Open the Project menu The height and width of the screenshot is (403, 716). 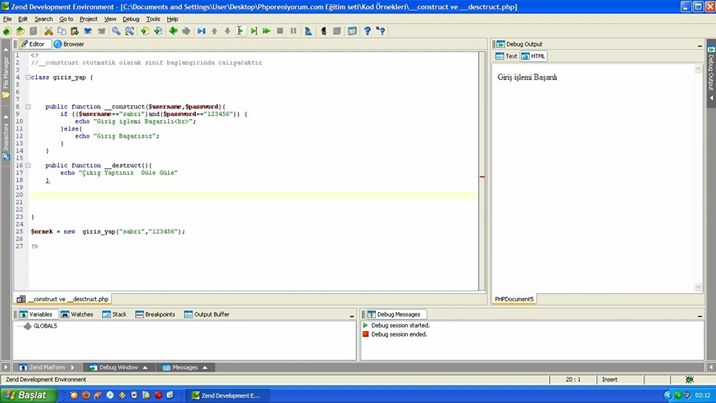tap(88, 19)
